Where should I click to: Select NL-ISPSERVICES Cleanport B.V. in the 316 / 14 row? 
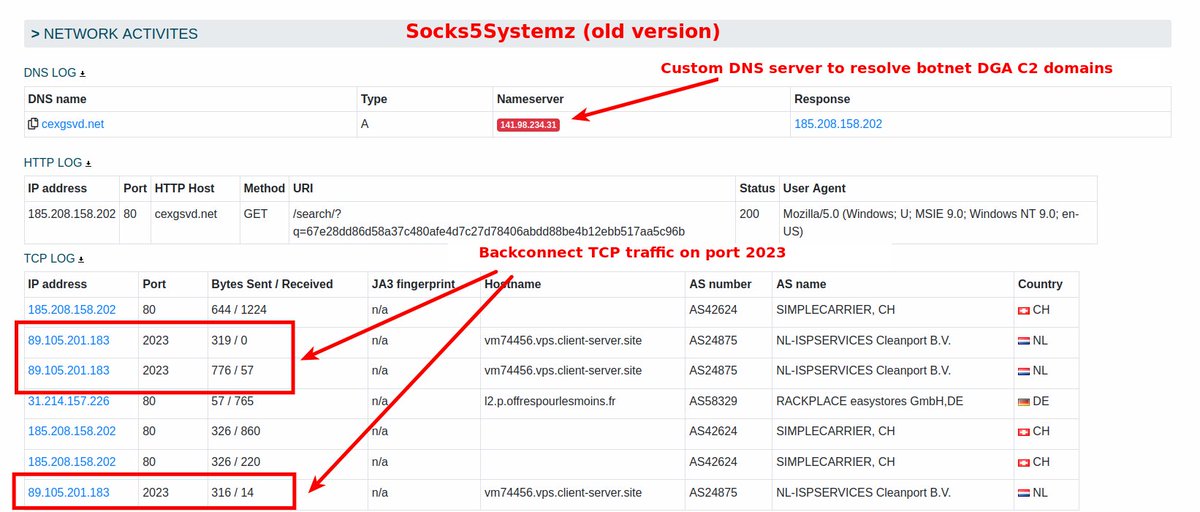pyautogui.click(x=863, y=492)
